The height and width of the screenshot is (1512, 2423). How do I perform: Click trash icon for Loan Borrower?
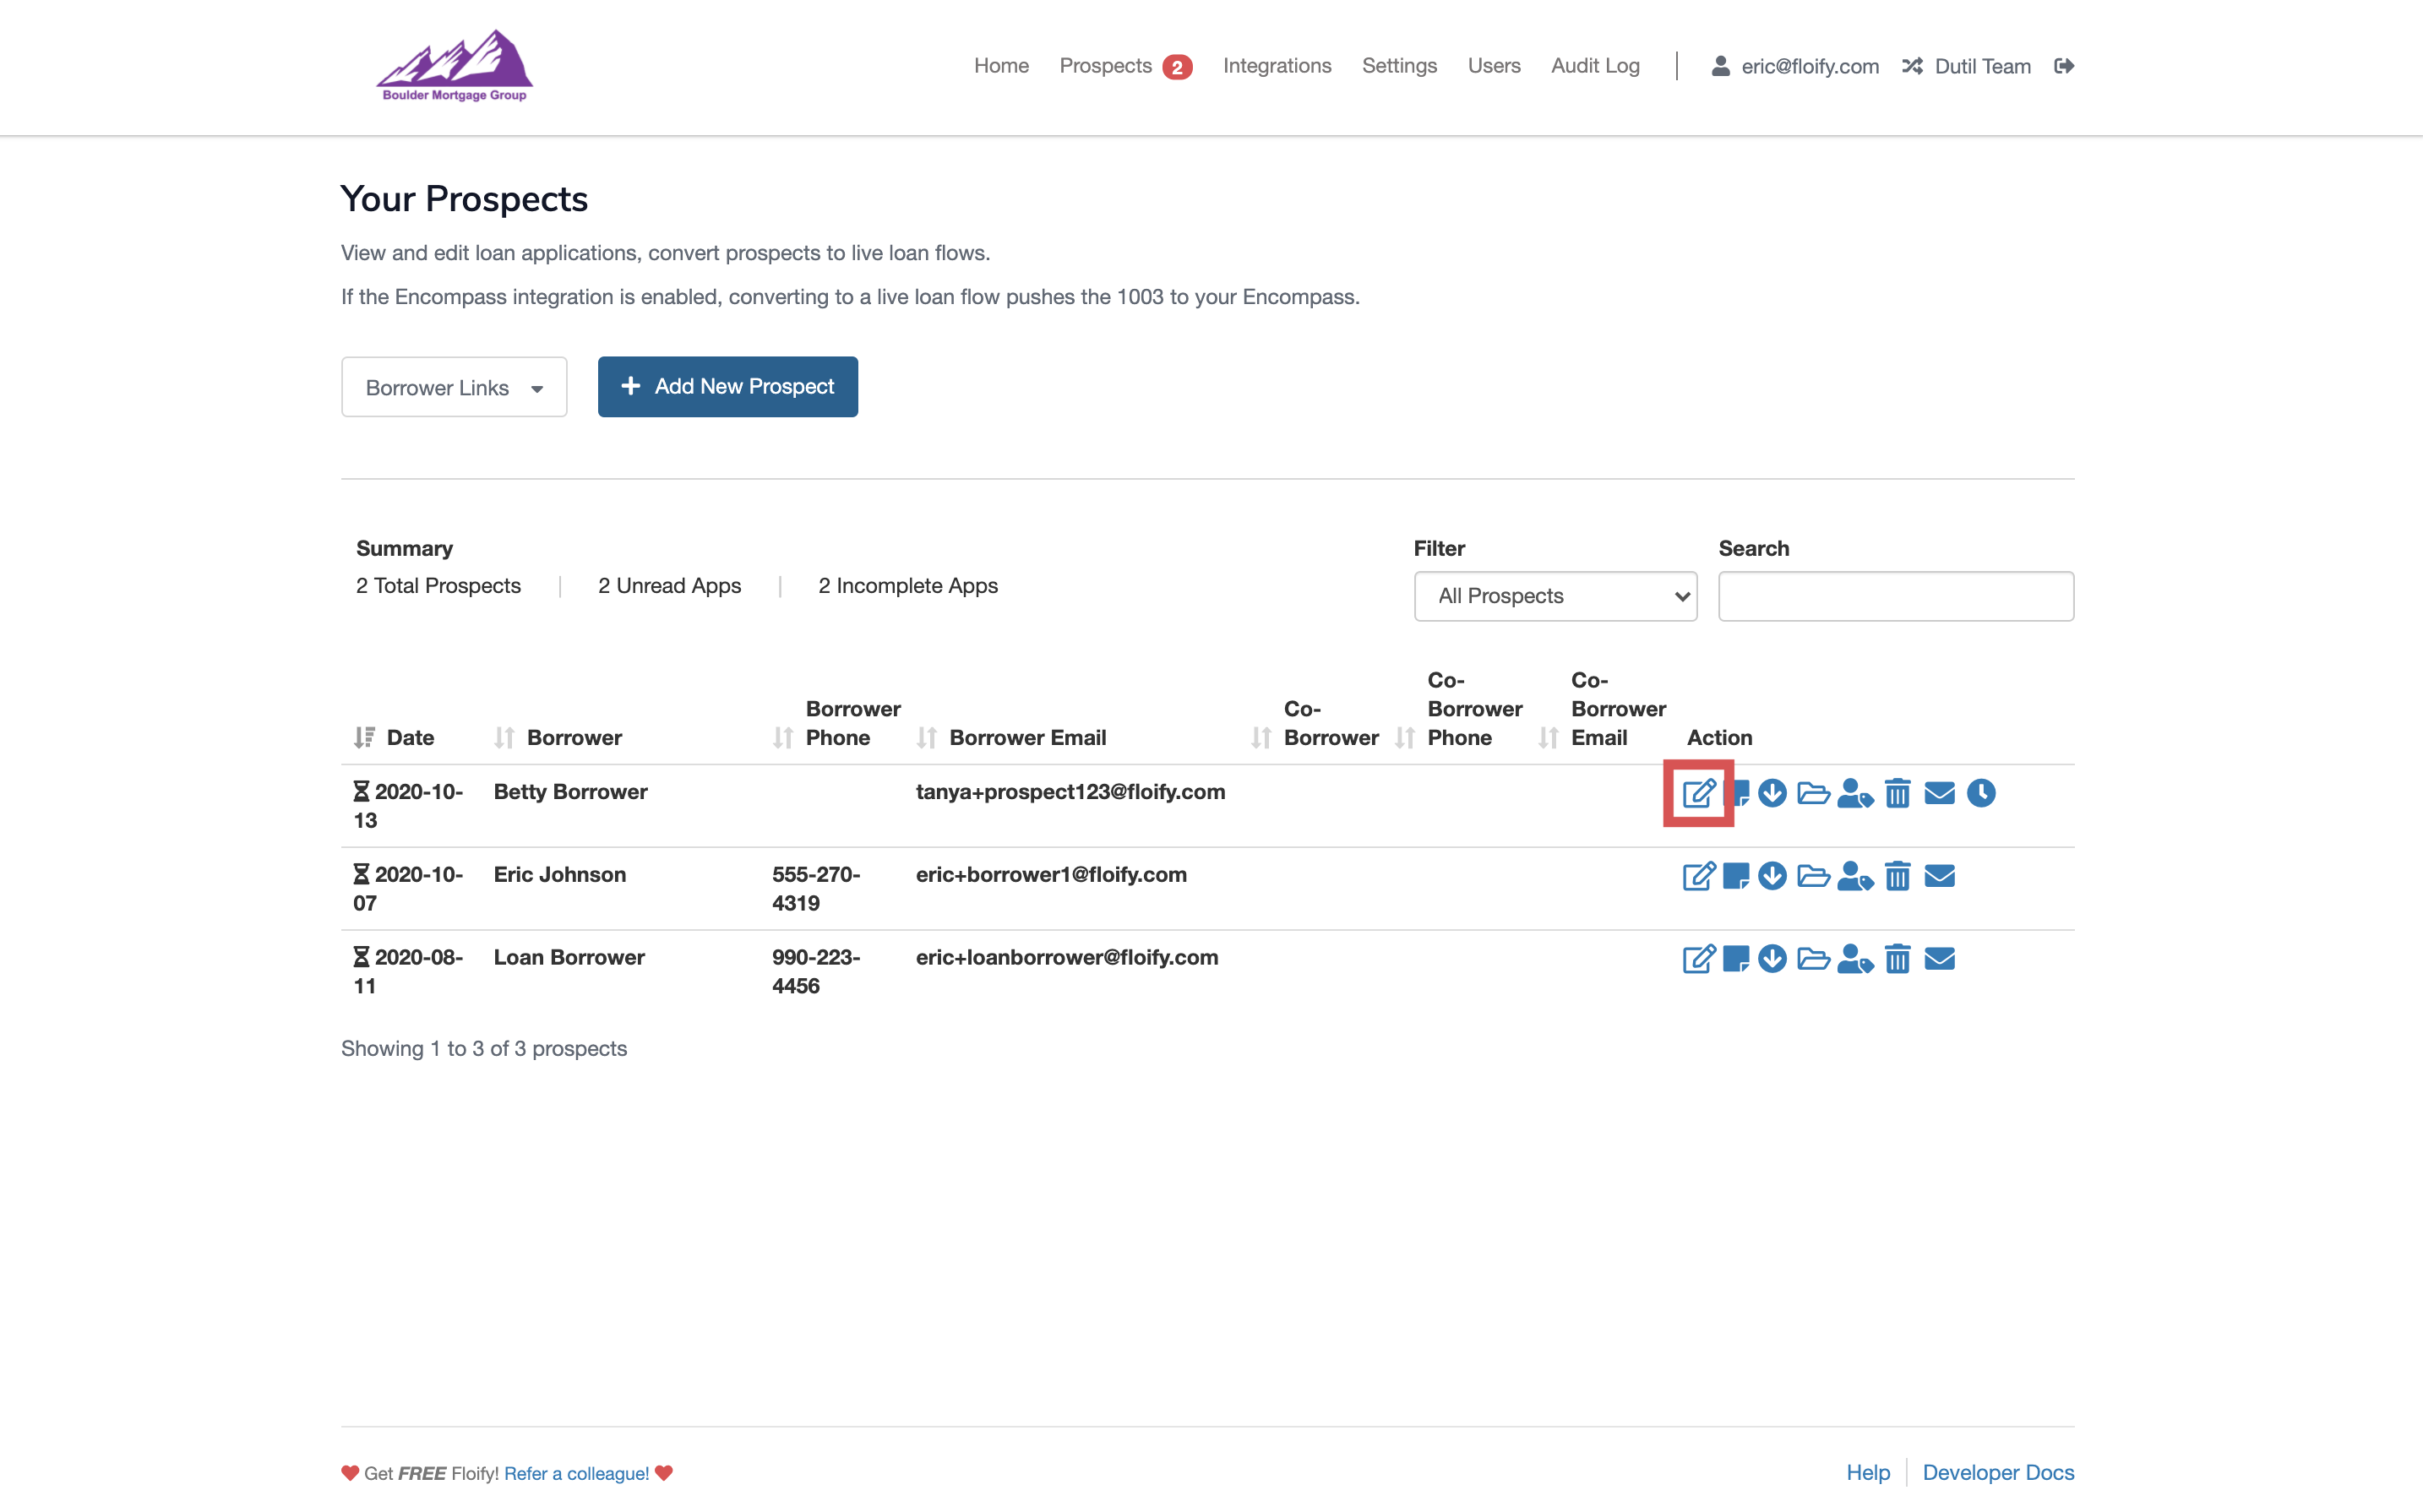(1897, 960)
